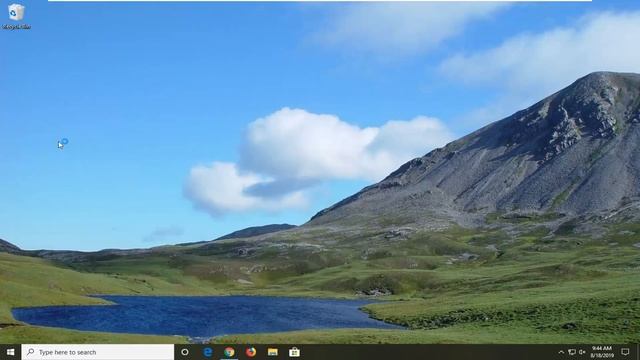Launch Firefox from the taskbar
This screenshot has width=640, height=360.
[251, 352]
